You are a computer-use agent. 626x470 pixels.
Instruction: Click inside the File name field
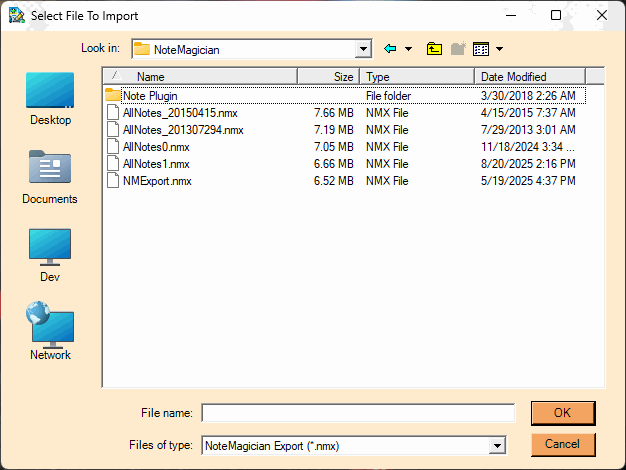[358, 413]
